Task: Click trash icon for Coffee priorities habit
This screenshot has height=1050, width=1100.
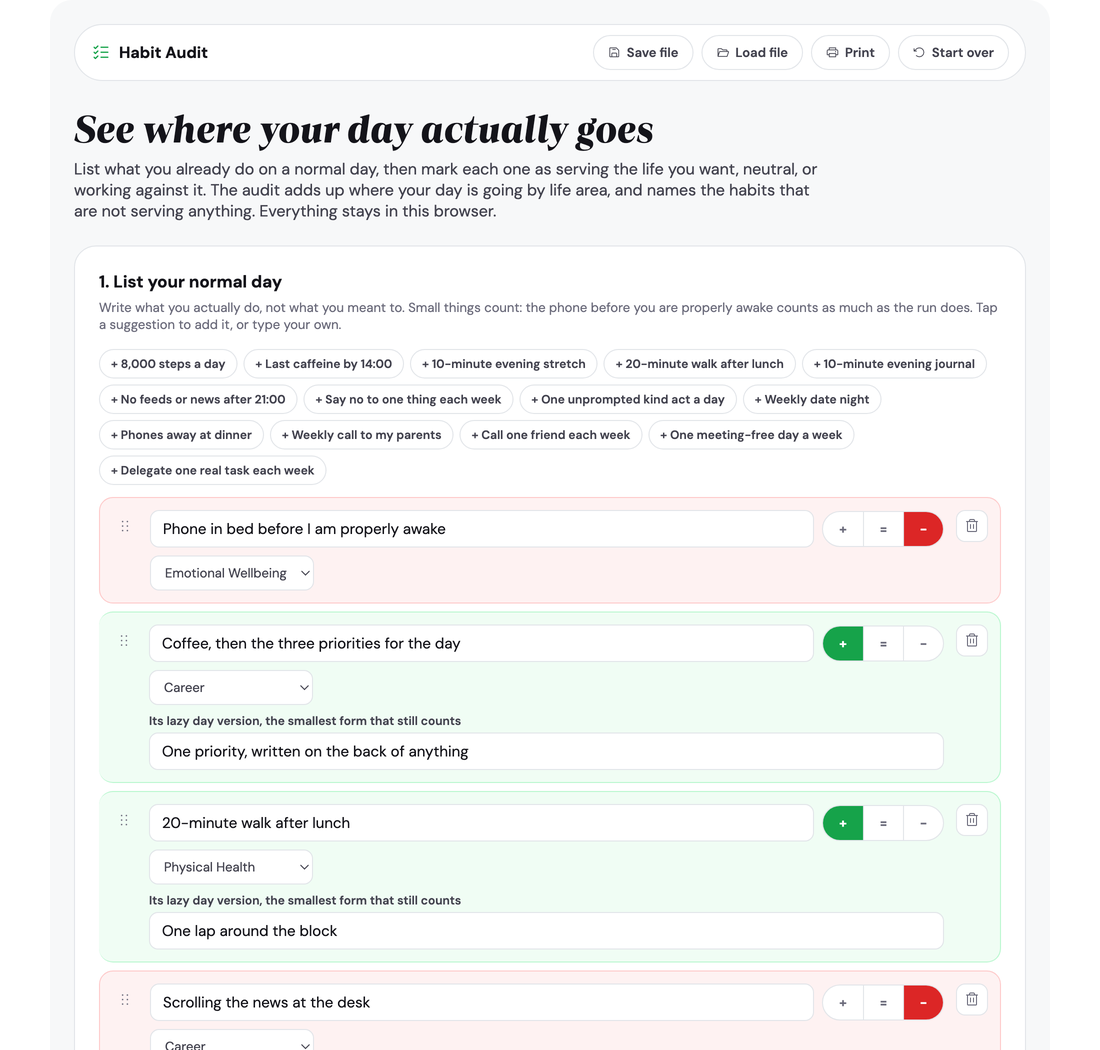Action: (x=972, y=640)
